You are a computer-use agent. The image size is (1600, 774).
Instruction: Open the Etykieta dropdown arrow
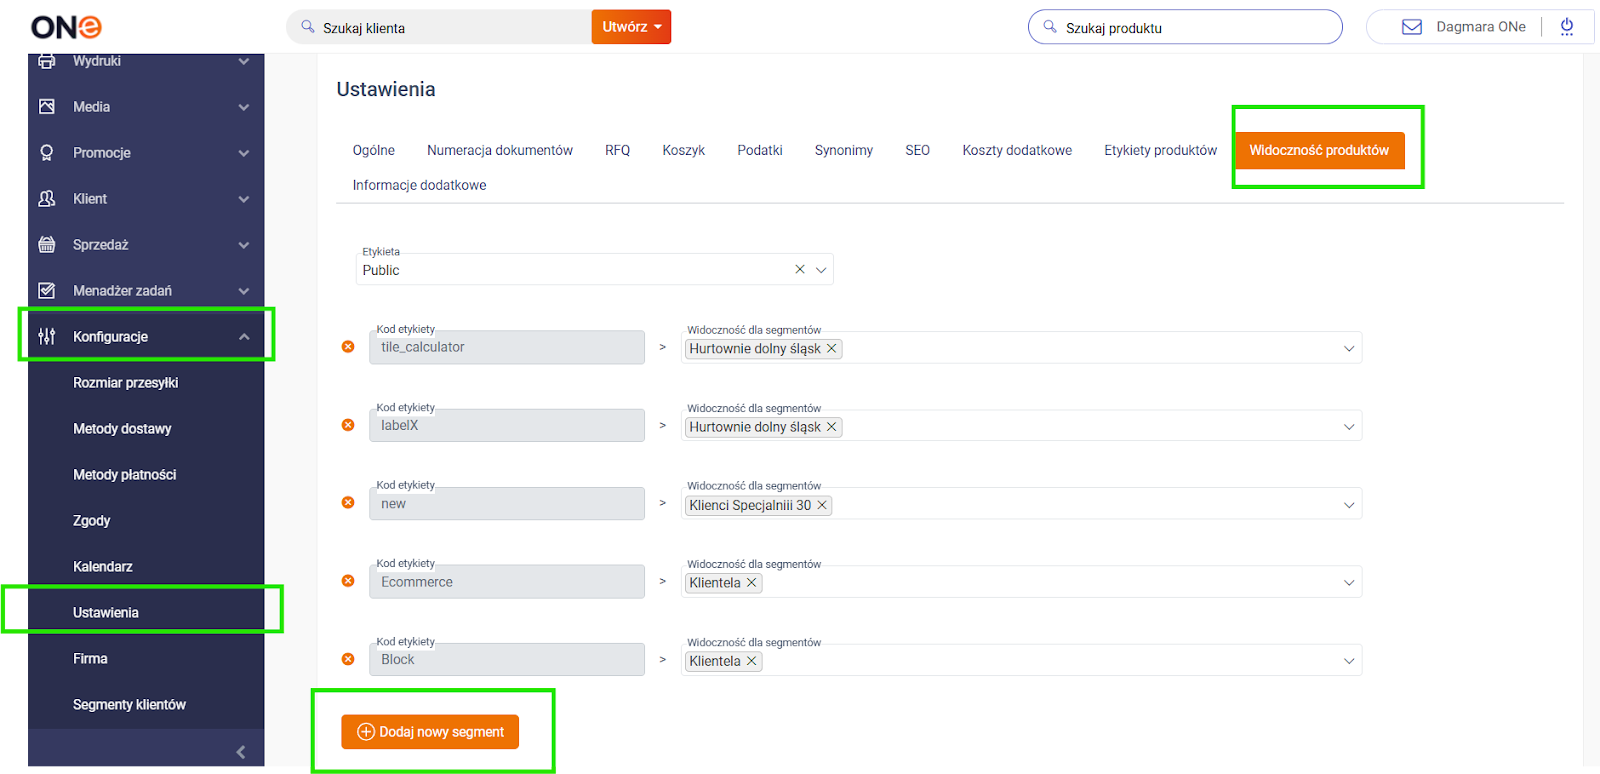(x=821, y=270)
